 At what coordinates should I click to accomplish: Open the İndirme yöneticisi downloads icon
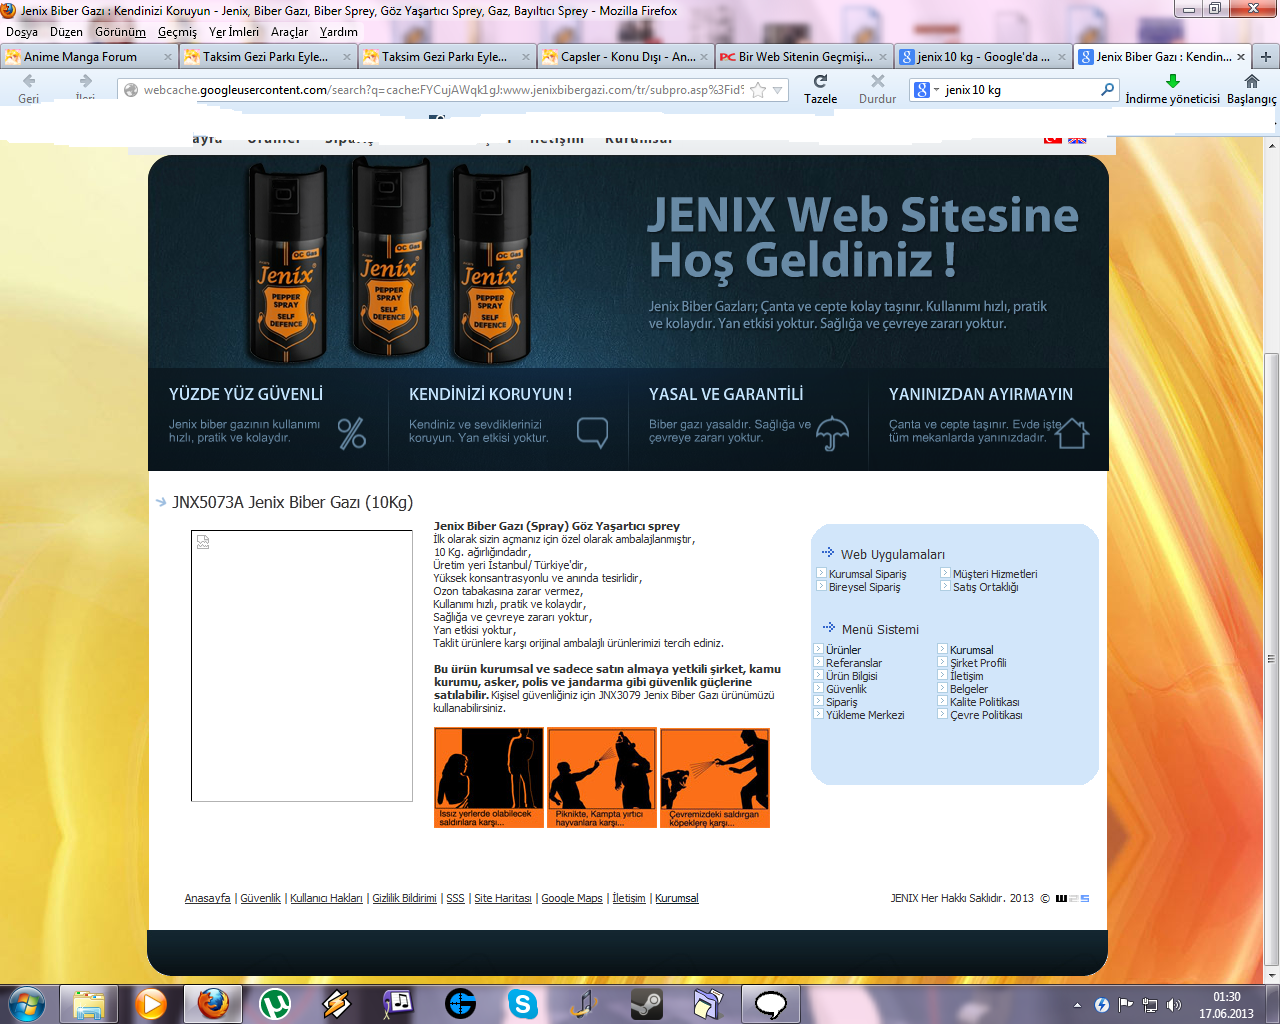(x=1173, y=82)
